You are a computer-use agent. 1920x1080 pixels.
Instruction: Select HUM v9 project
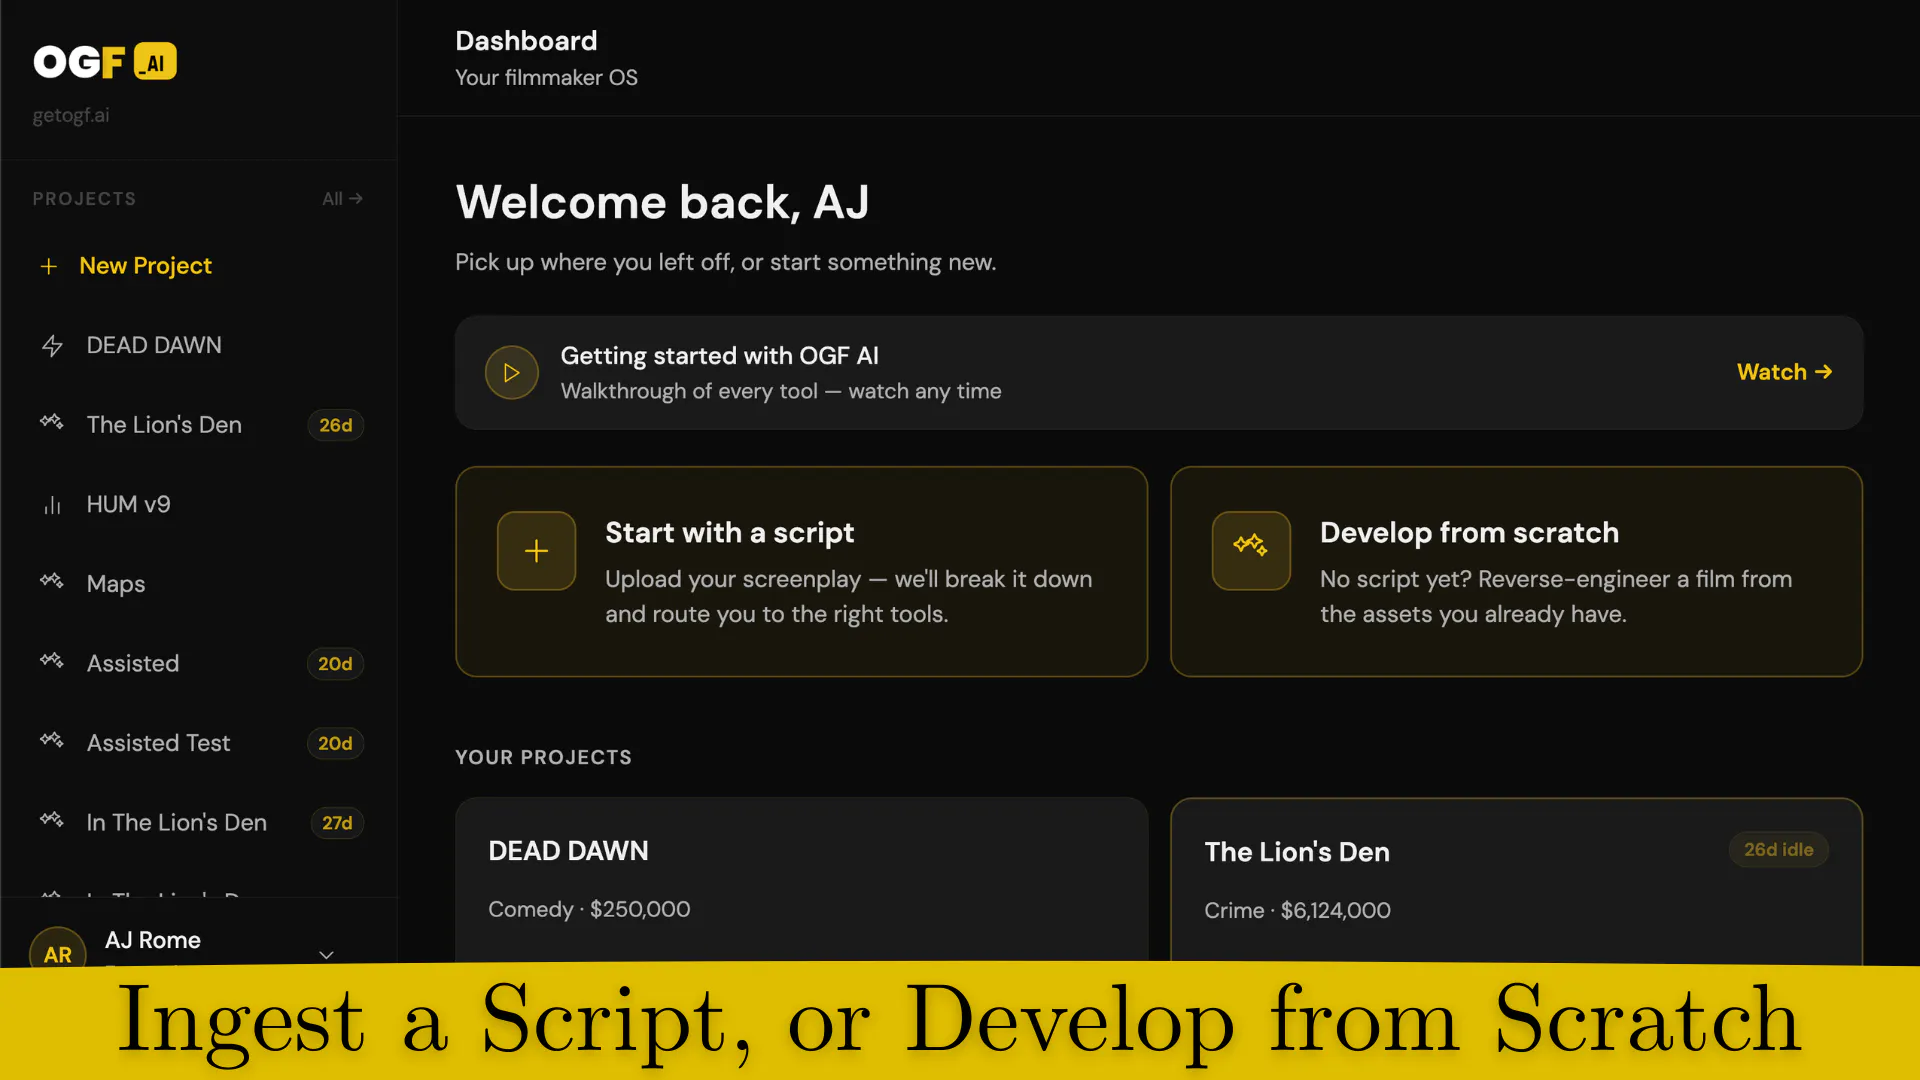128,504
